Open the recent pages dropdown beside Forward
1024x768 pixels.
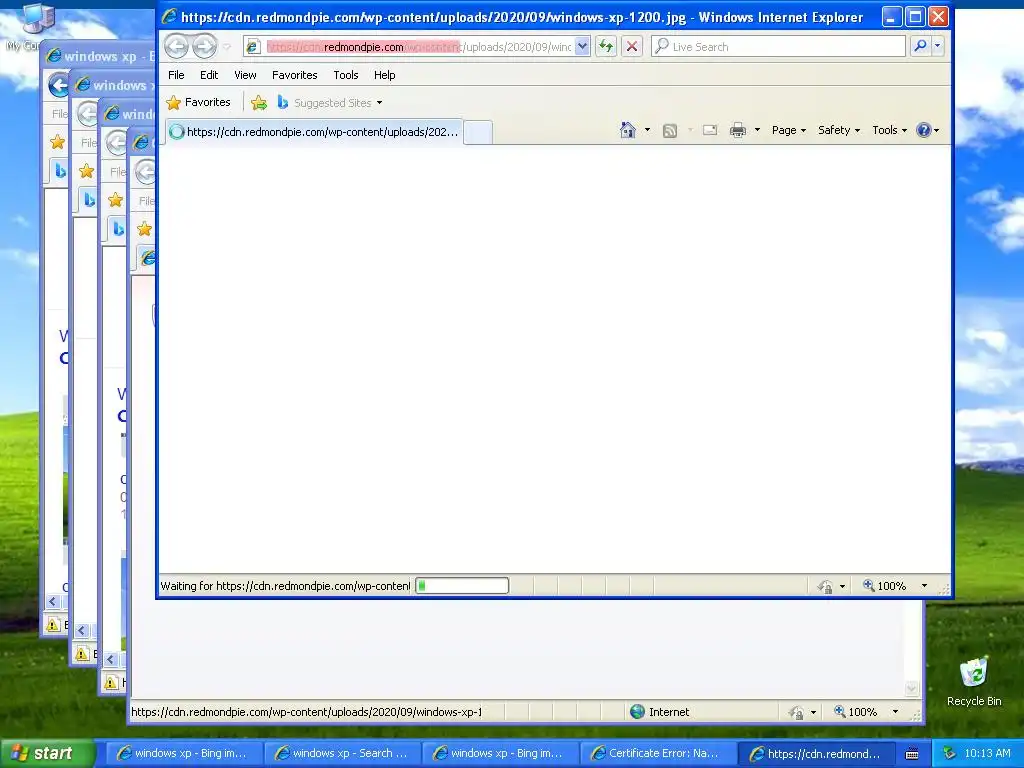[x=227, y=46]
